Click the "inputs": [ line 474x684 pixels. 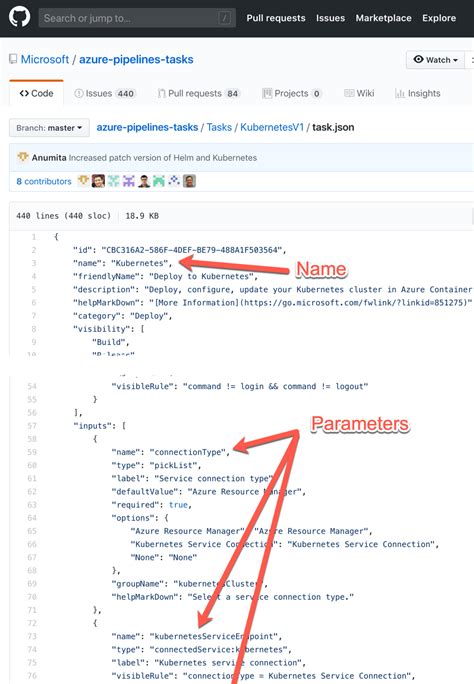[x=99, y=426]
